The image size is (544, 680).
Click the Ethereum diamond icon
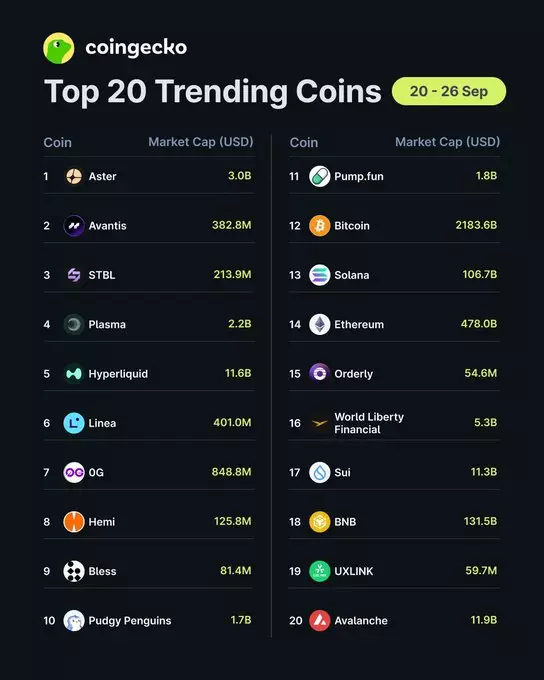point(320,324)
